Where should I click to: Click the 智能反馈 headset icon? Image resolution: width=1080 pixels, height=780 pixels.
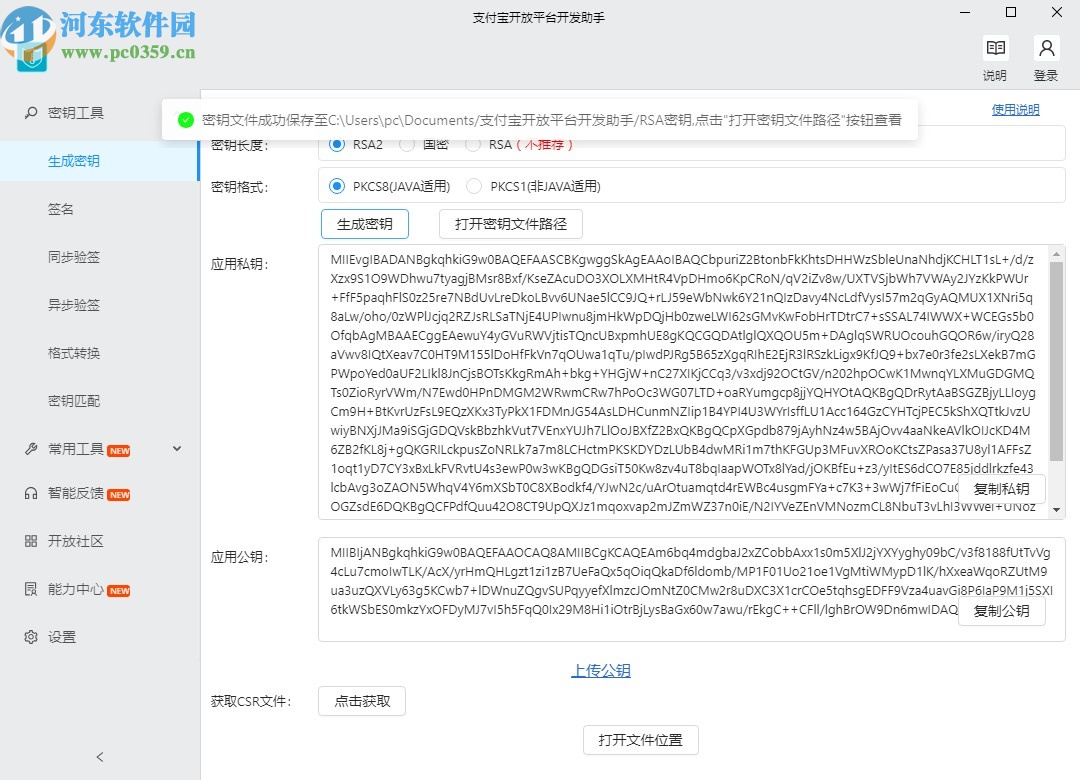point(31,493)
